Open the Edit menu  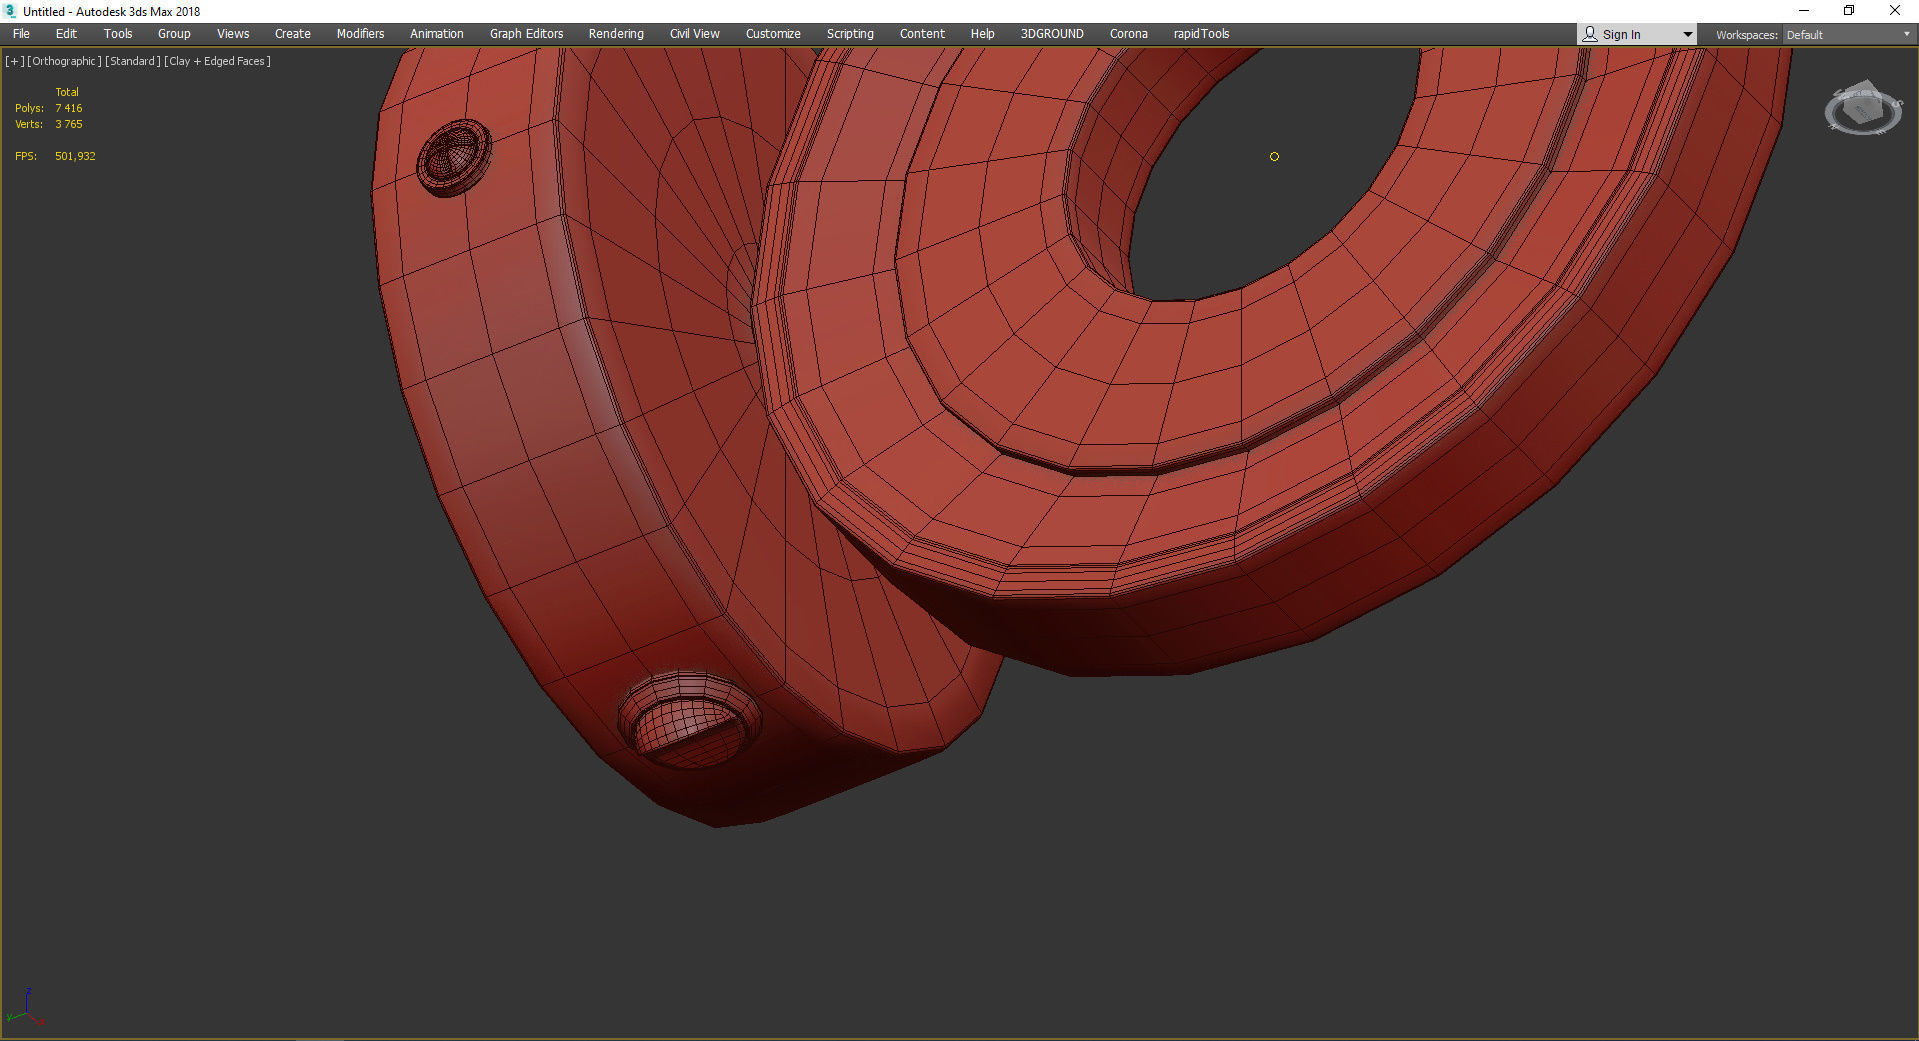66,34
